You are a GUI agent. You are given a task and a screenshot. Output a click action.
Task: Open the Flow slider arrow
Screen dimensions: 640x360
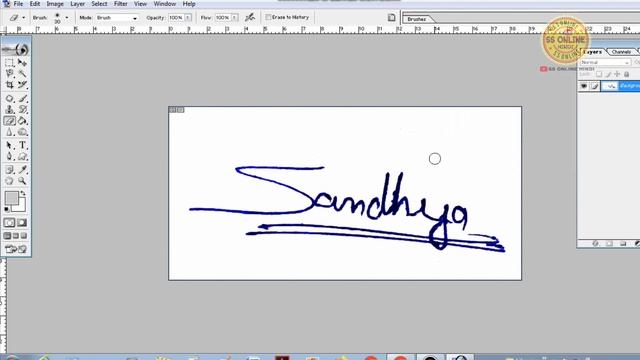coord(235,18)
